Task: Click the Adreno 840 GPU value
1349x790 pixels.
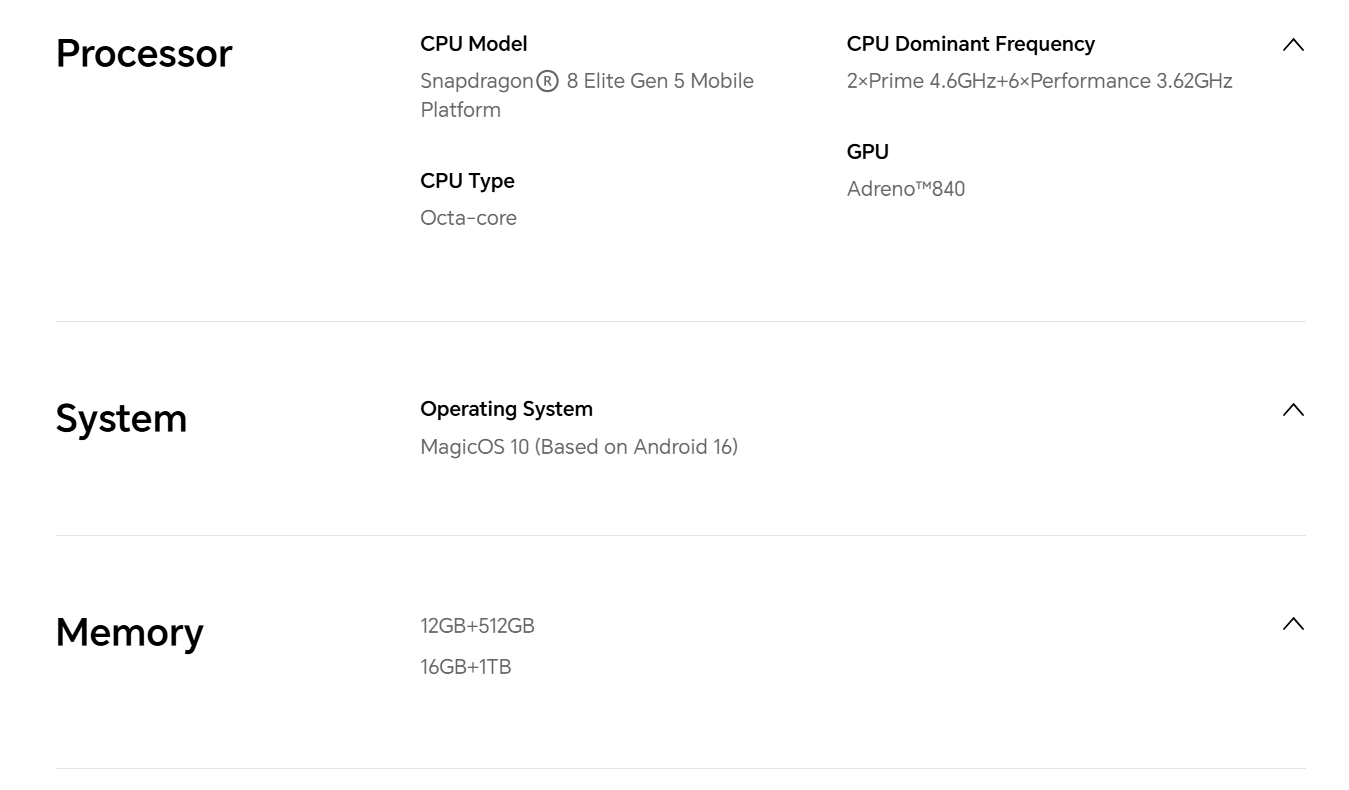Action: pyautogui.click(x=905, y=189)
